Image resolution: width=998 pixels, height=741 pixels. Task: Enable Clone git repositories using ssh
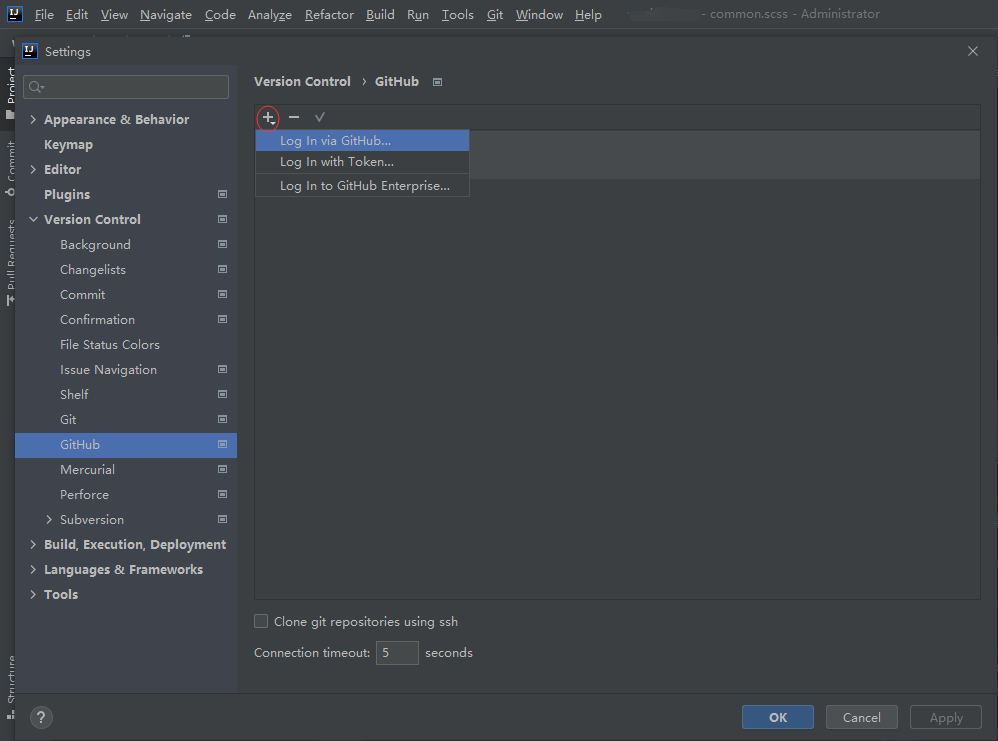click(261, 621)
